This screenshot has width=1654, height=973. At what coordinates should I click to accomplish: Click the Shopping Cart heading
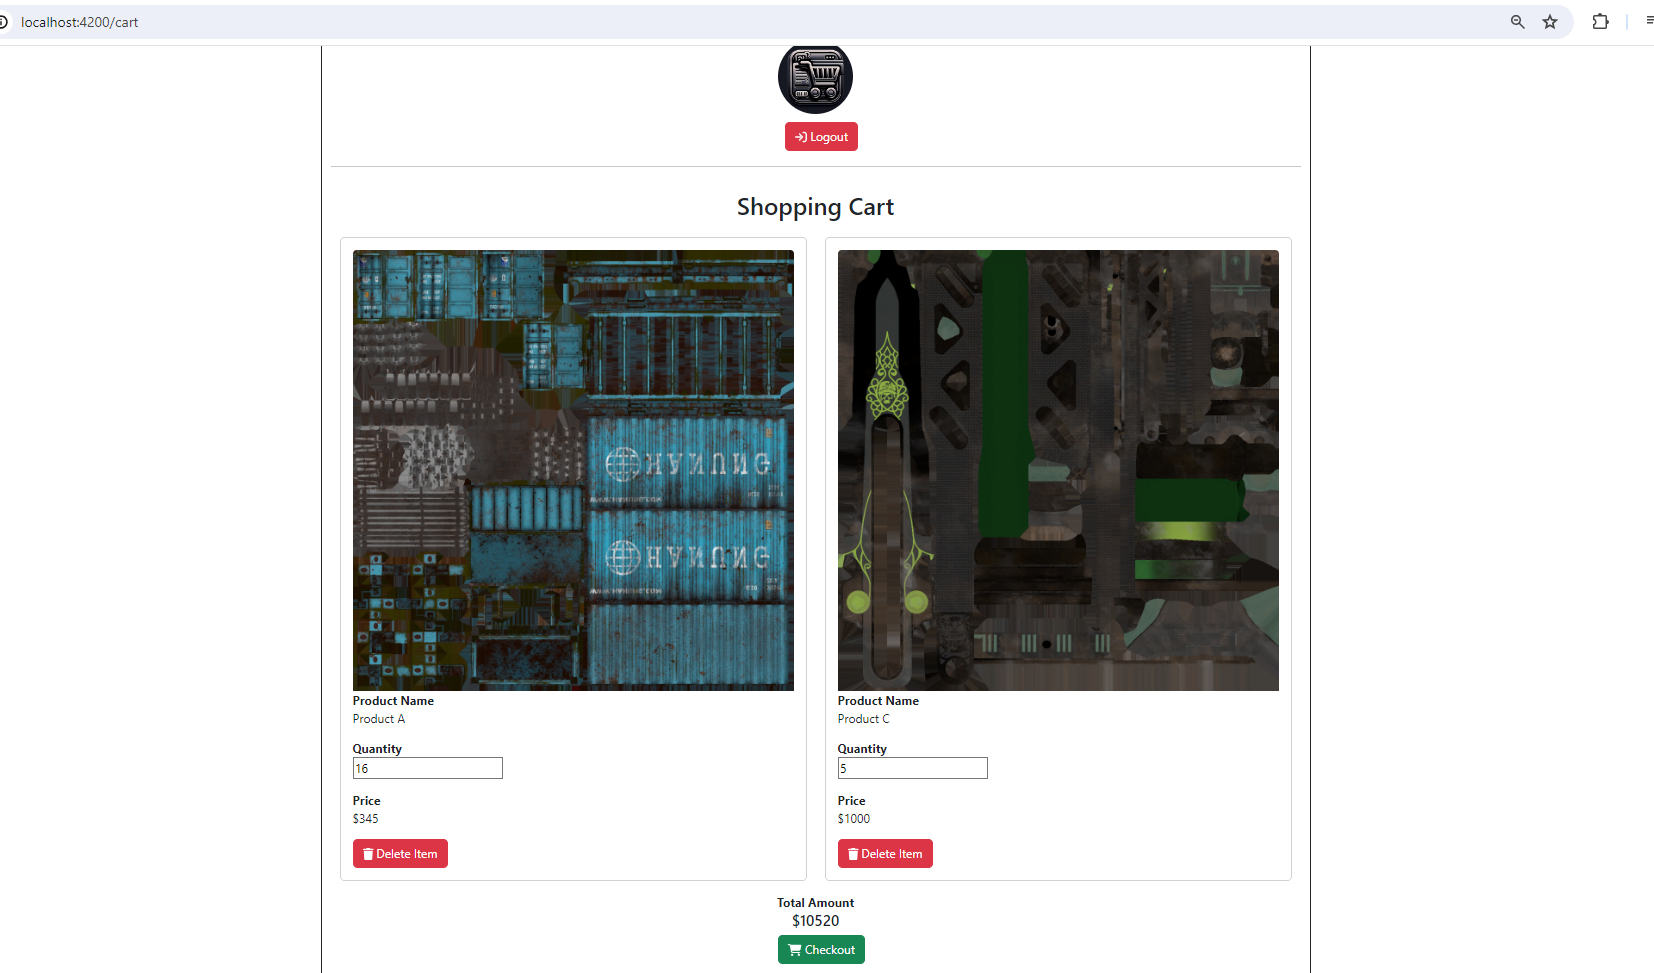click(x=816, y=207)
